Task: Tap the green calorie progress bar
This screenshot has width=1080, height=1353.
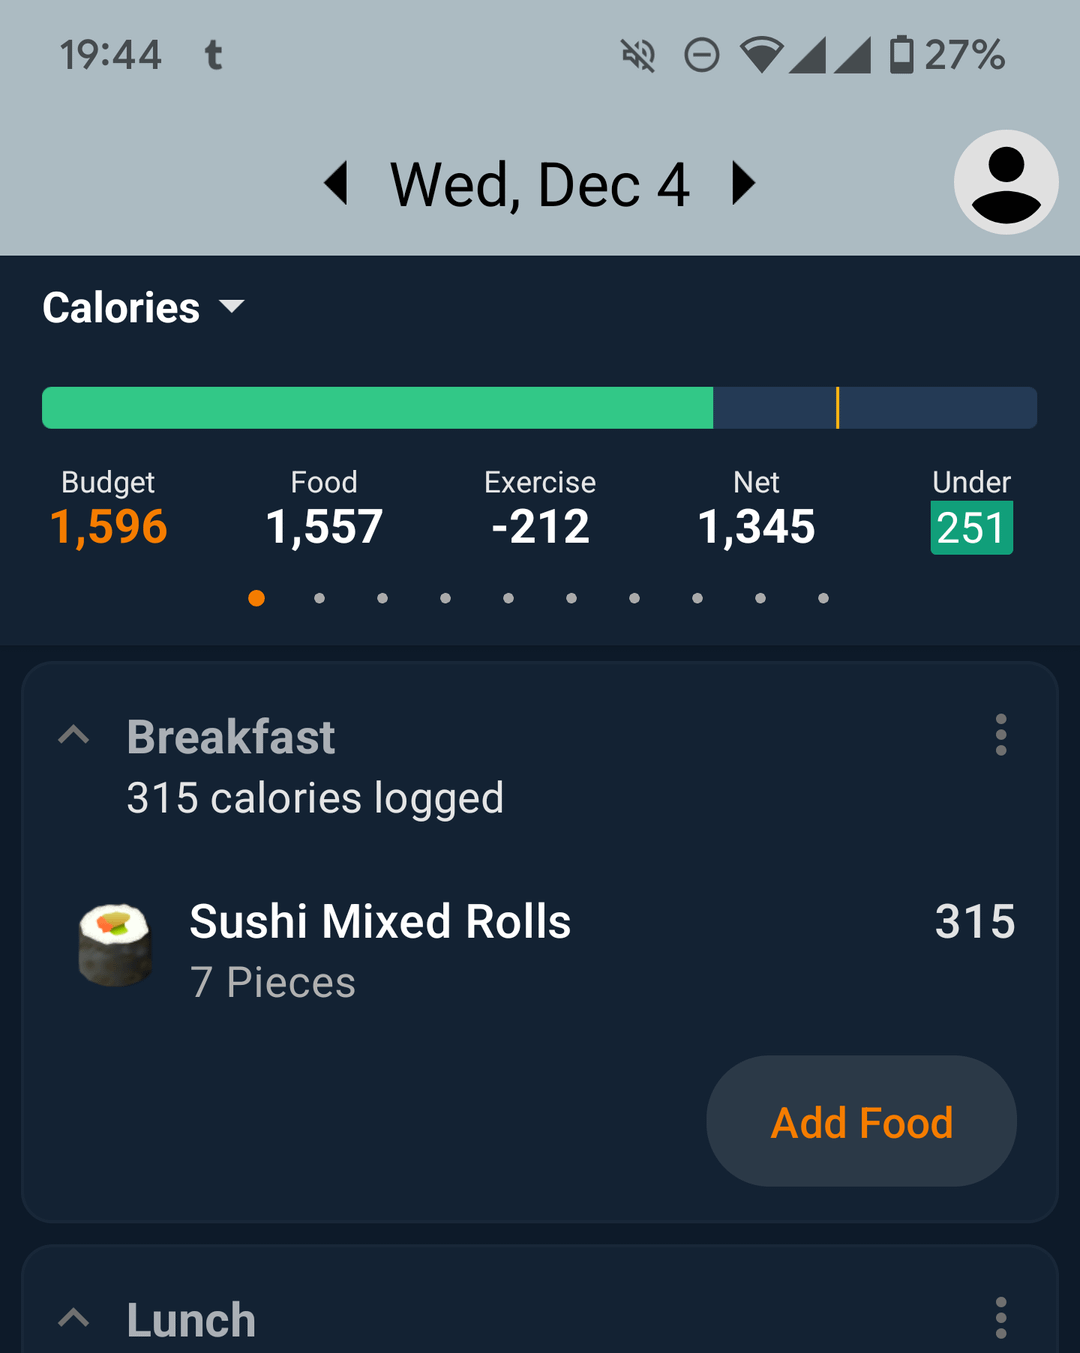Action: click(377, 408)
